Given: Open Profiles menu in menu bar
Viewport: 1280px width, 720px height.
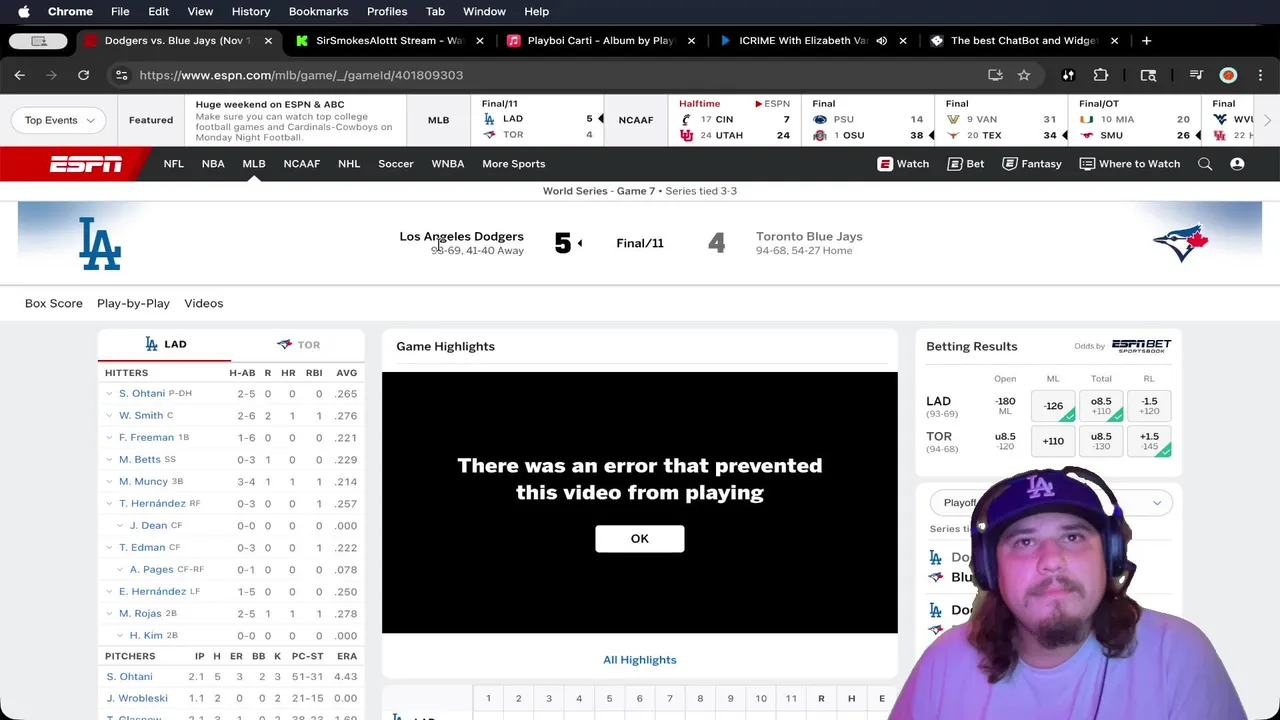Looking at the screenshot, I should click(x=387, y=12).
